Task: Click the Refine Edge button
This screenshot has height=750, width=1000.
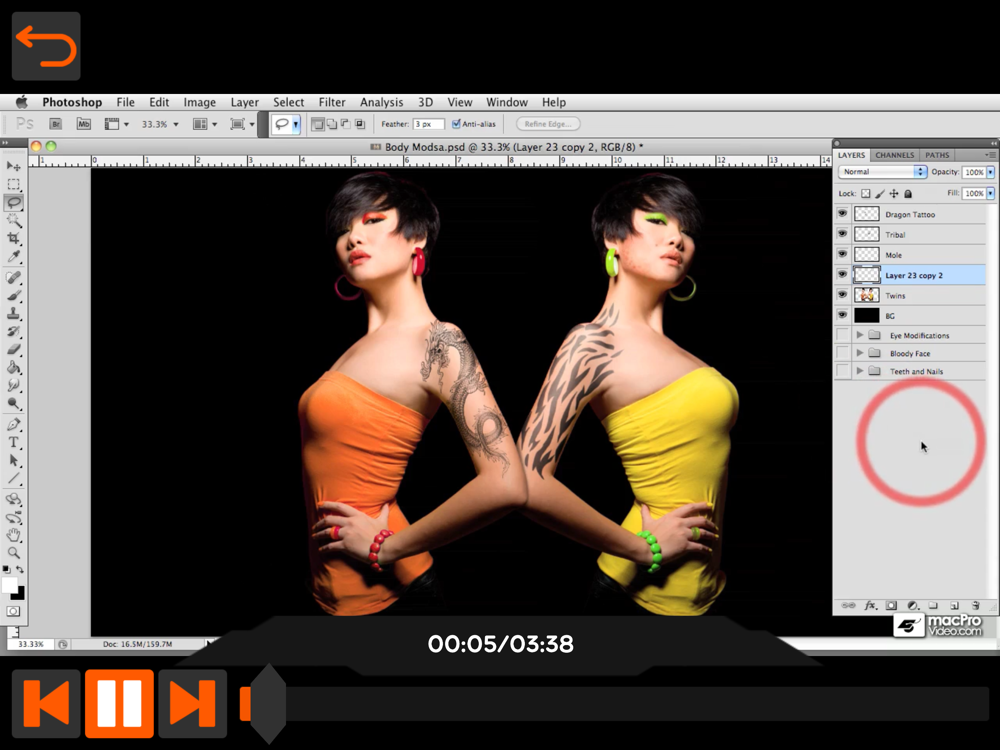Action: pos(548,124)
